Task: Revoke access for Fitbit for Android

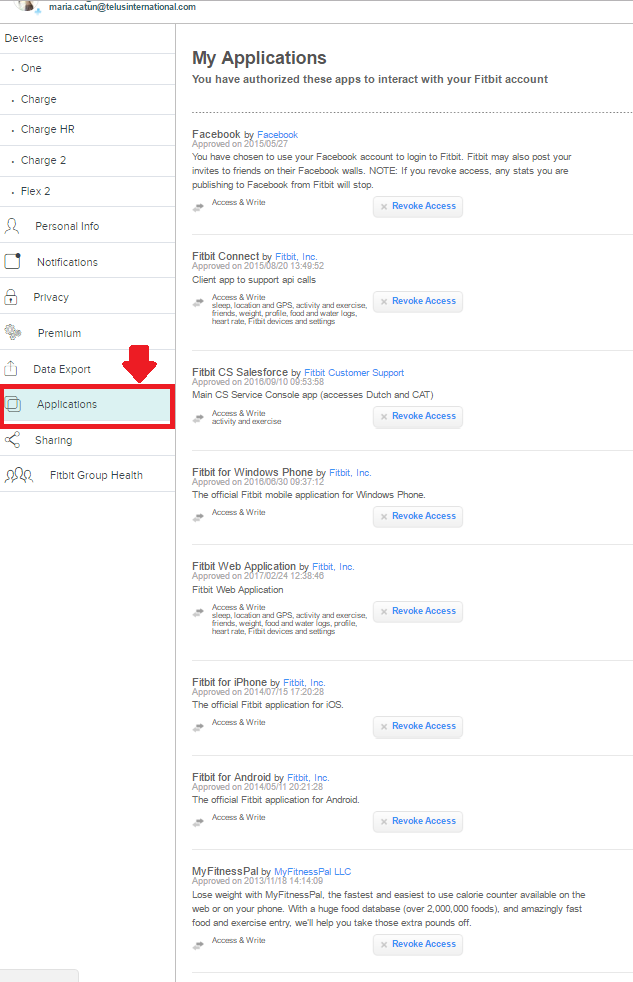Action: click(x=418, y=821)
